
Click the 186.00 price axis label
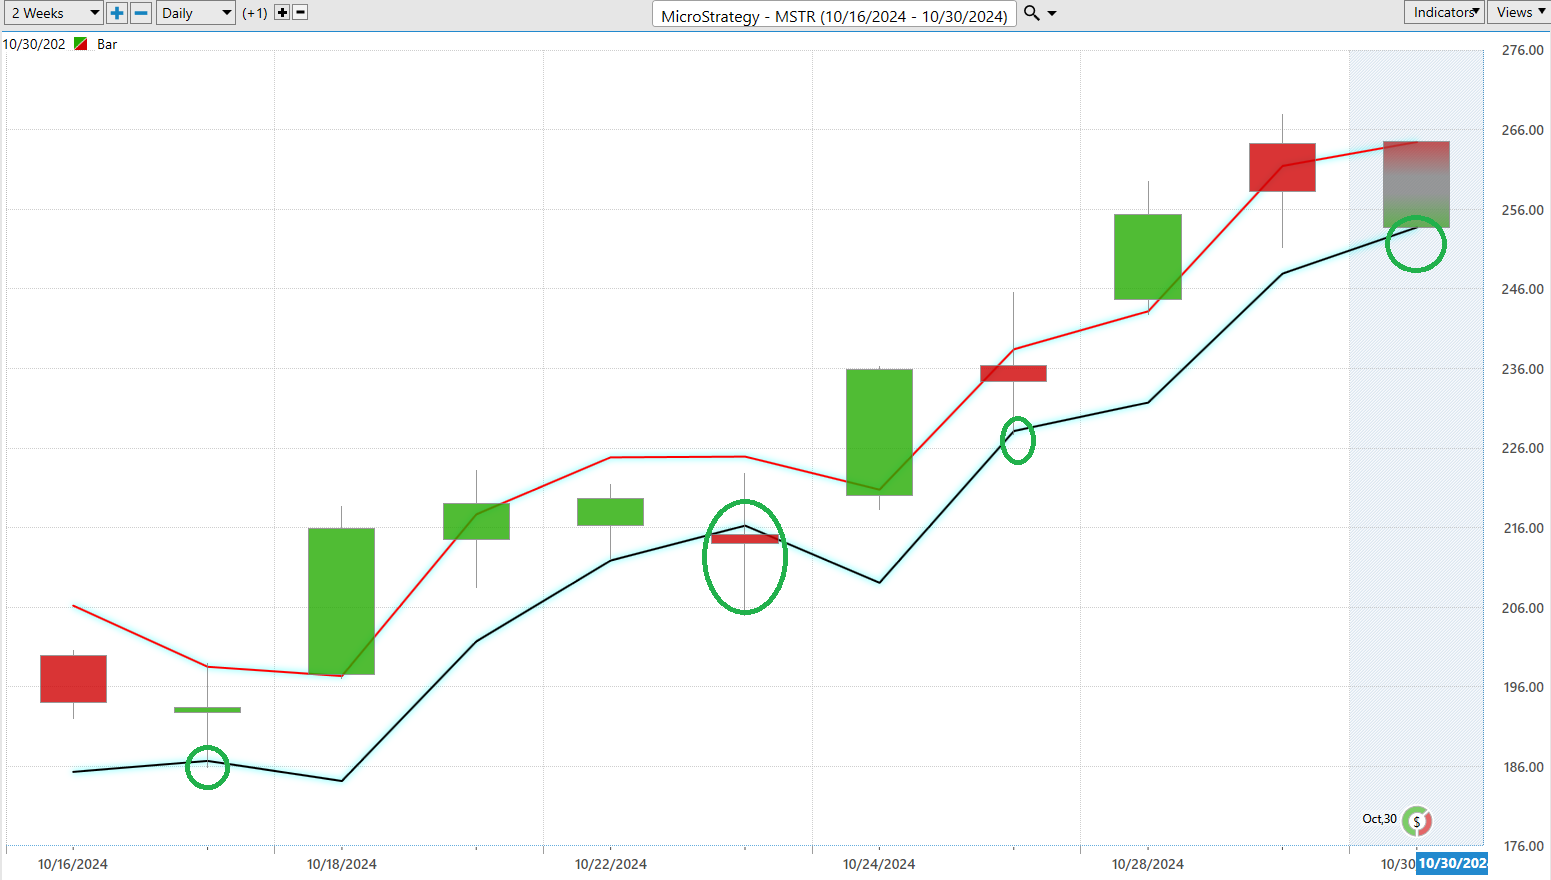point(1523,767)
